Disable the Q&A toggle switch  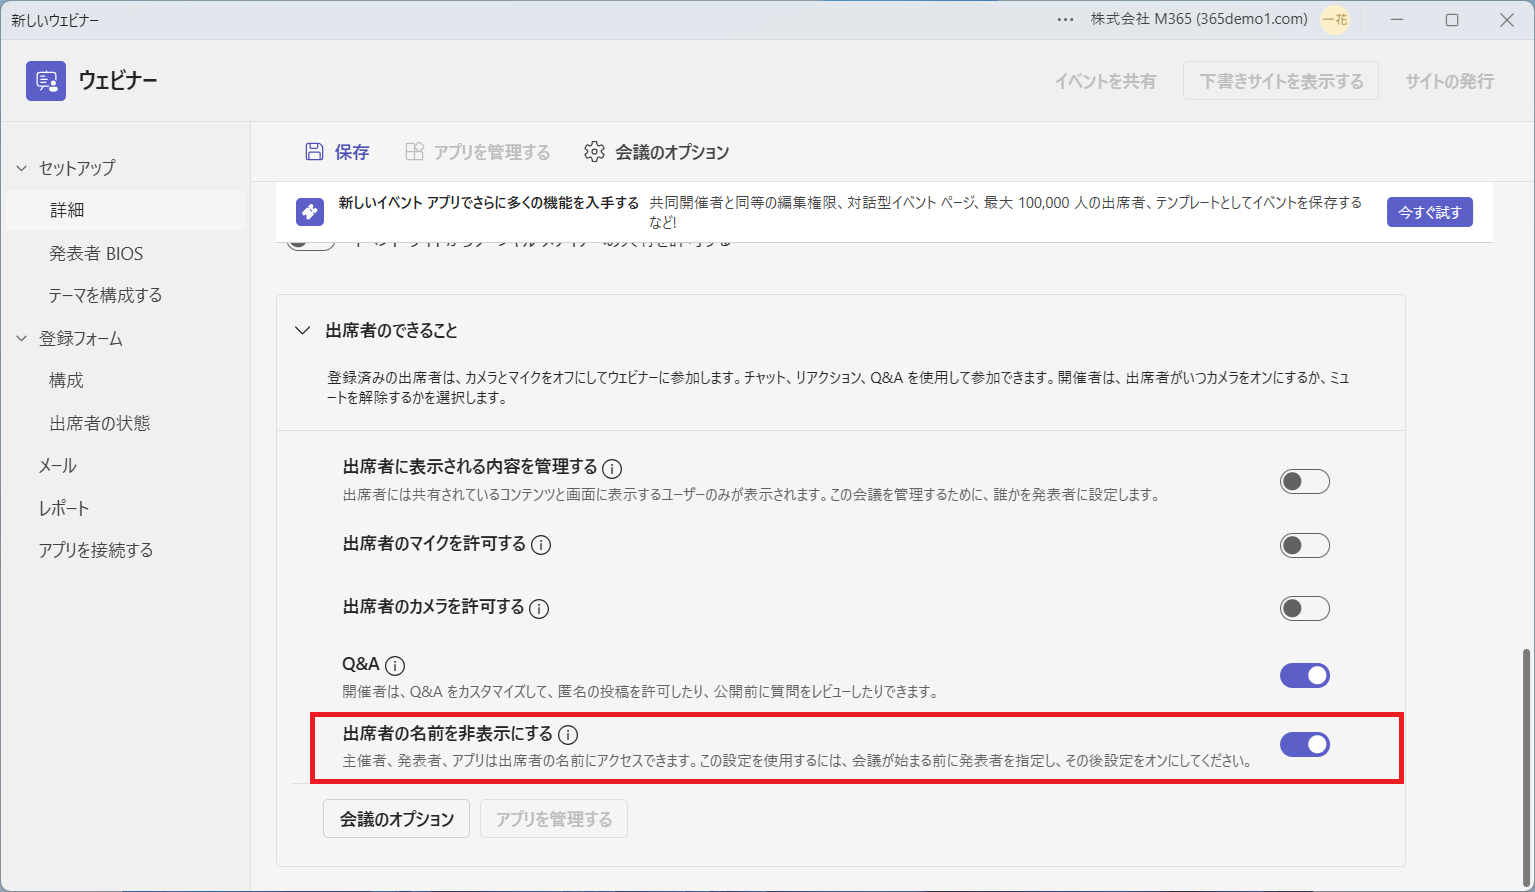(x=1305, y=675)
